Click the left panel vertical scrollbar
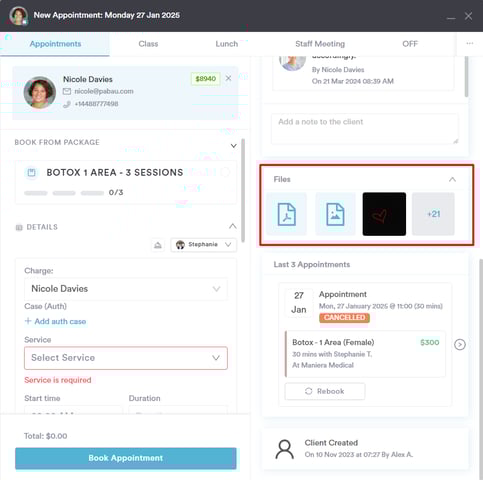 243,191
